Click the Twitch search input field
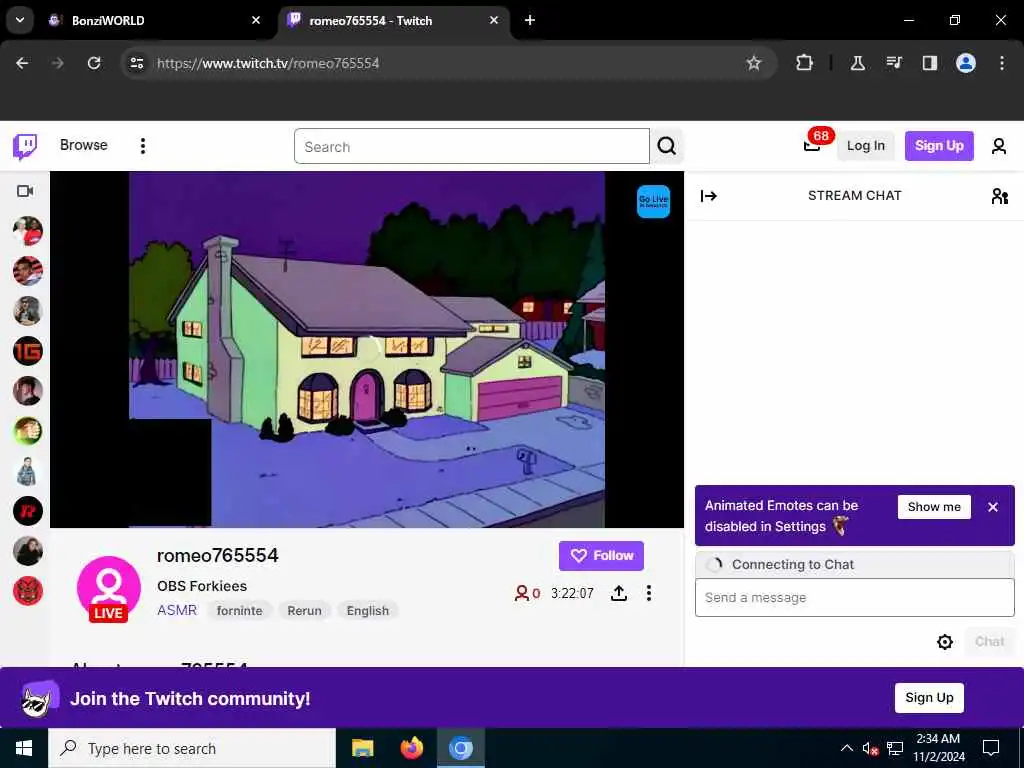Screen dimensions: 1024x768 (x=472, y=146)
